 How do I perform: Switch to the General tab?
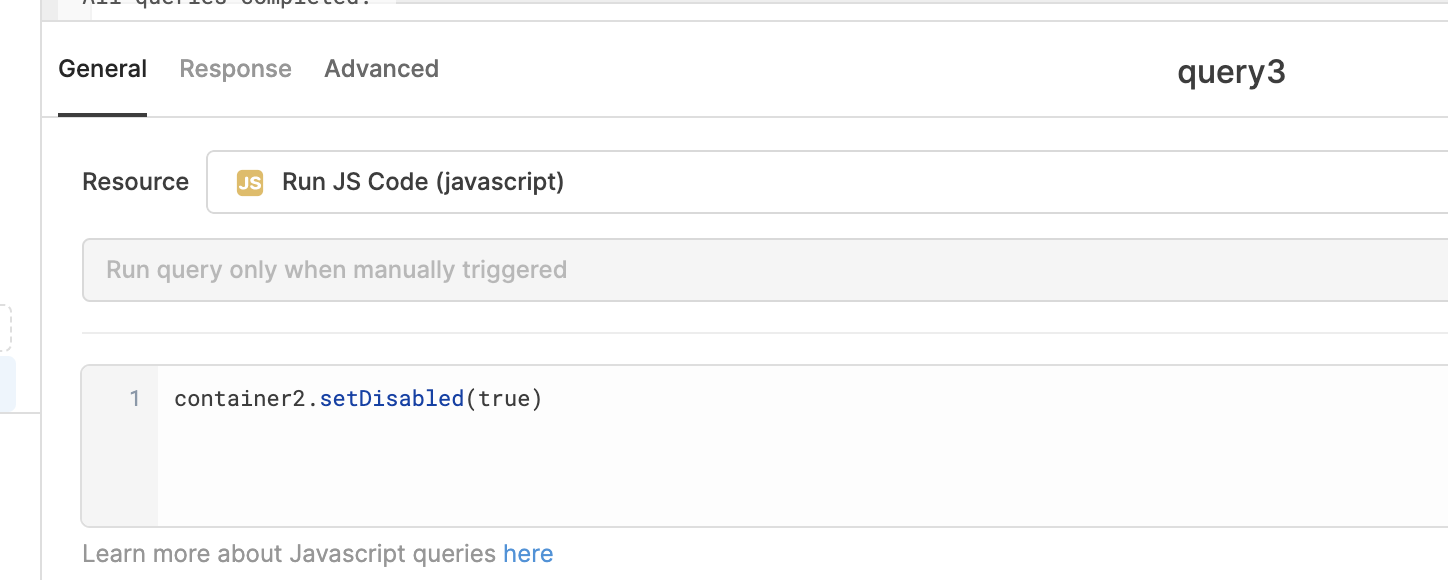coord(103,69)
